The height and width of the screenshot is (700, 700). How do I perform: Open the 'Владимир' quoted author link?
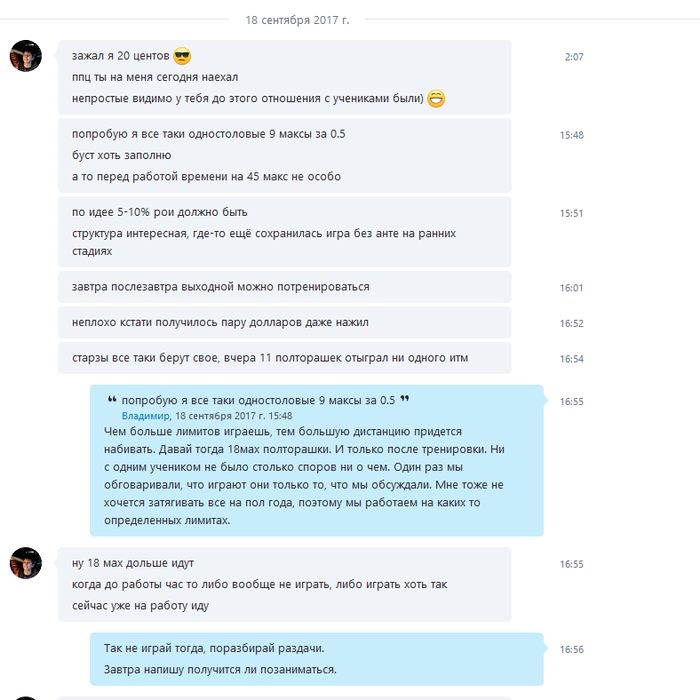[x=146, y=416]
